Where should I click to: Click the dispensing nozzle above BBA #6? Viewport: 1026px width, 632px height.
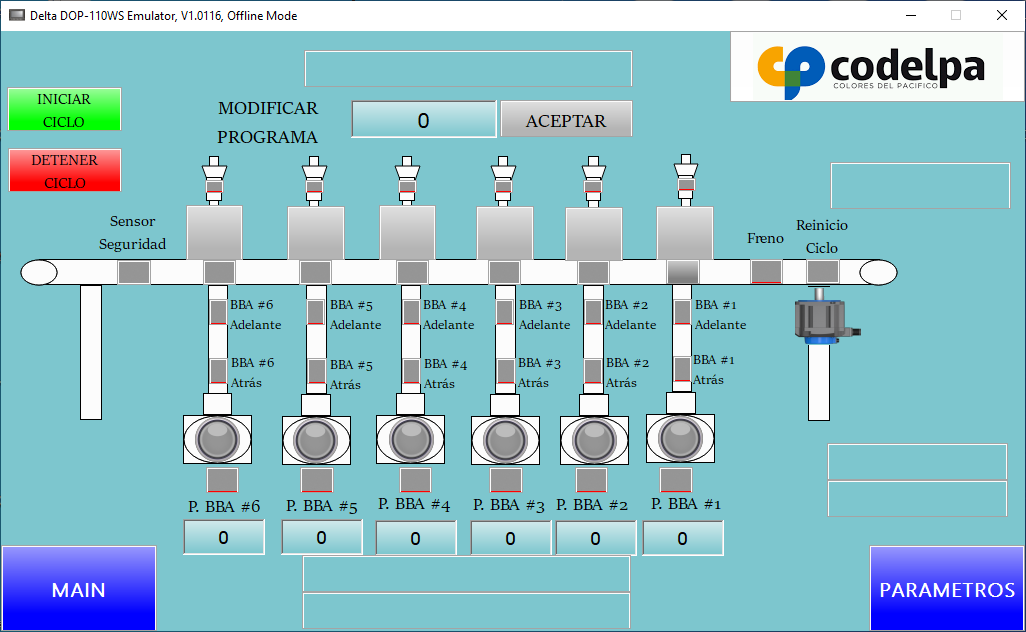[x=214, y=180]
